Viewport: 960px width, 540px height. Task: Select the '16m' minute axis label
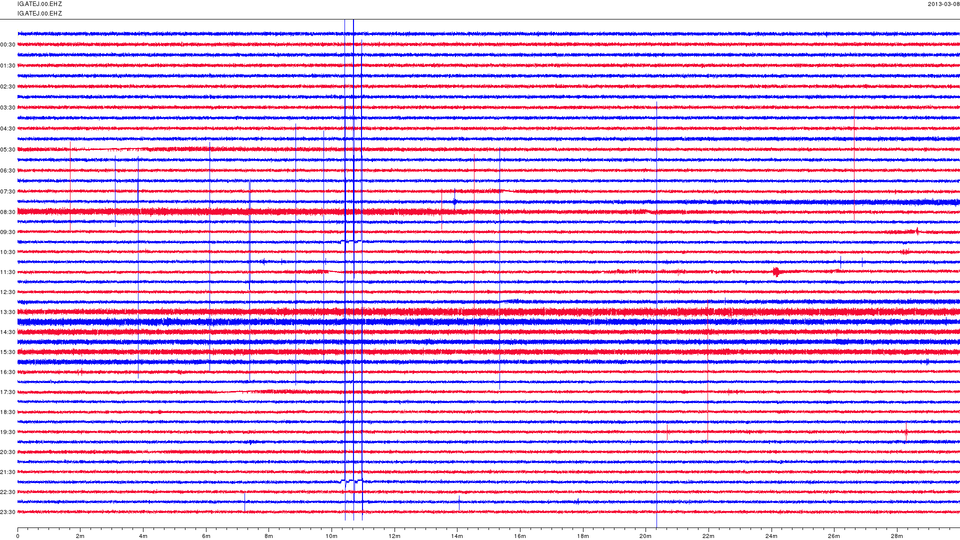point(520,536)
